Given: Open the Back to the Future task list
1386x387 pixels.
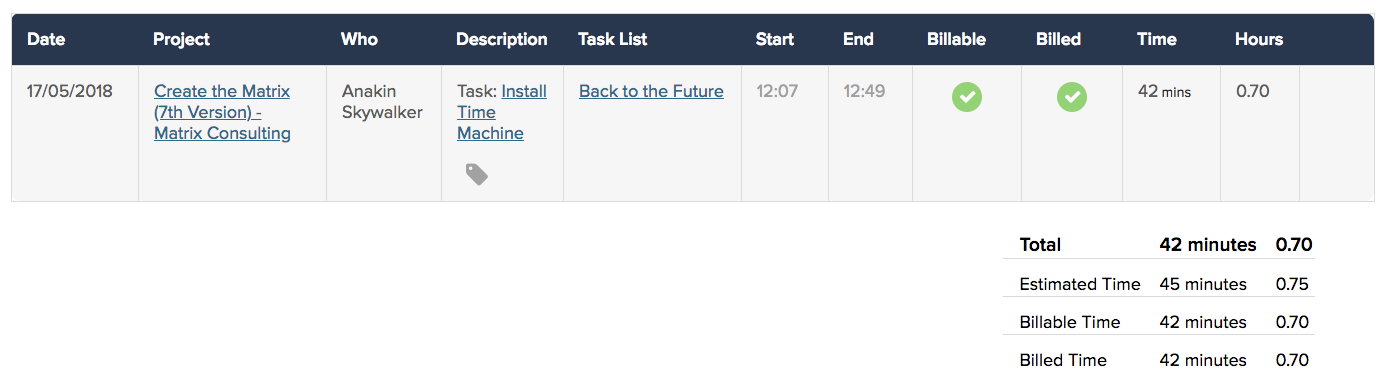Looking at the screenshot, I should tap(651, 91).
